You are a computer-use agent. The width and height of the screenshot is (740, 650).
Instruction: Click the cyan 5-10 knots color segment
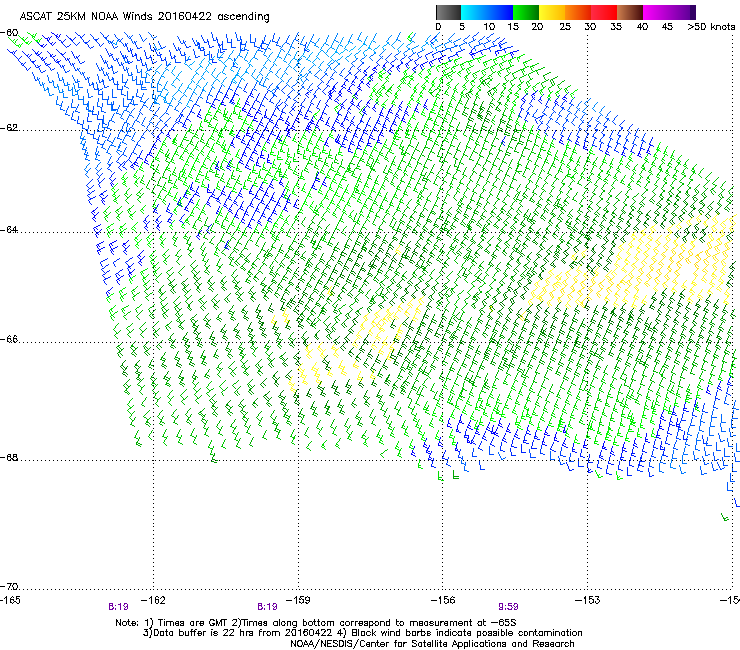(474, 12)
